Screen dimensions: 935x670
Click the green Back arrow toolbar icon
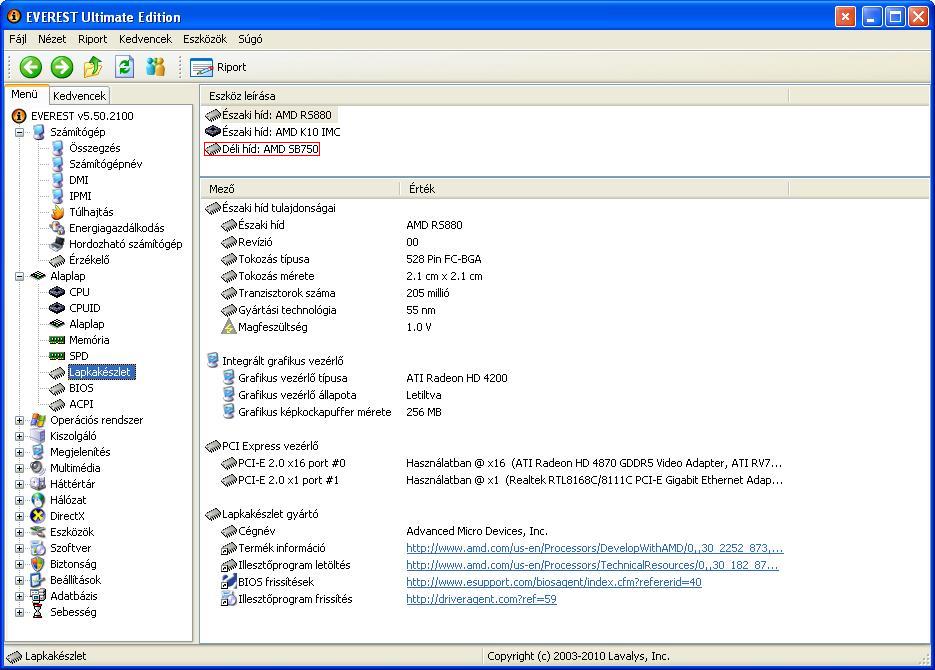pyautogui.click(x=30, y=67)
